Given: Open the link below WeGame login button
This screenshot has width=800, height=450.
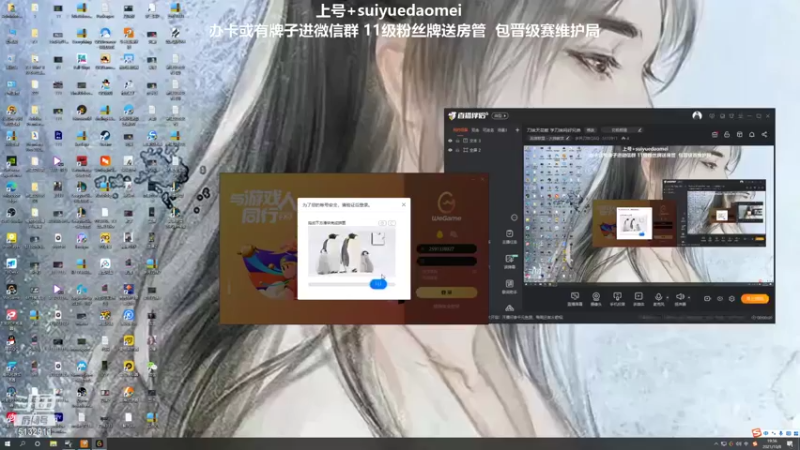Looking at the screenshot, I should pos(446,306).
